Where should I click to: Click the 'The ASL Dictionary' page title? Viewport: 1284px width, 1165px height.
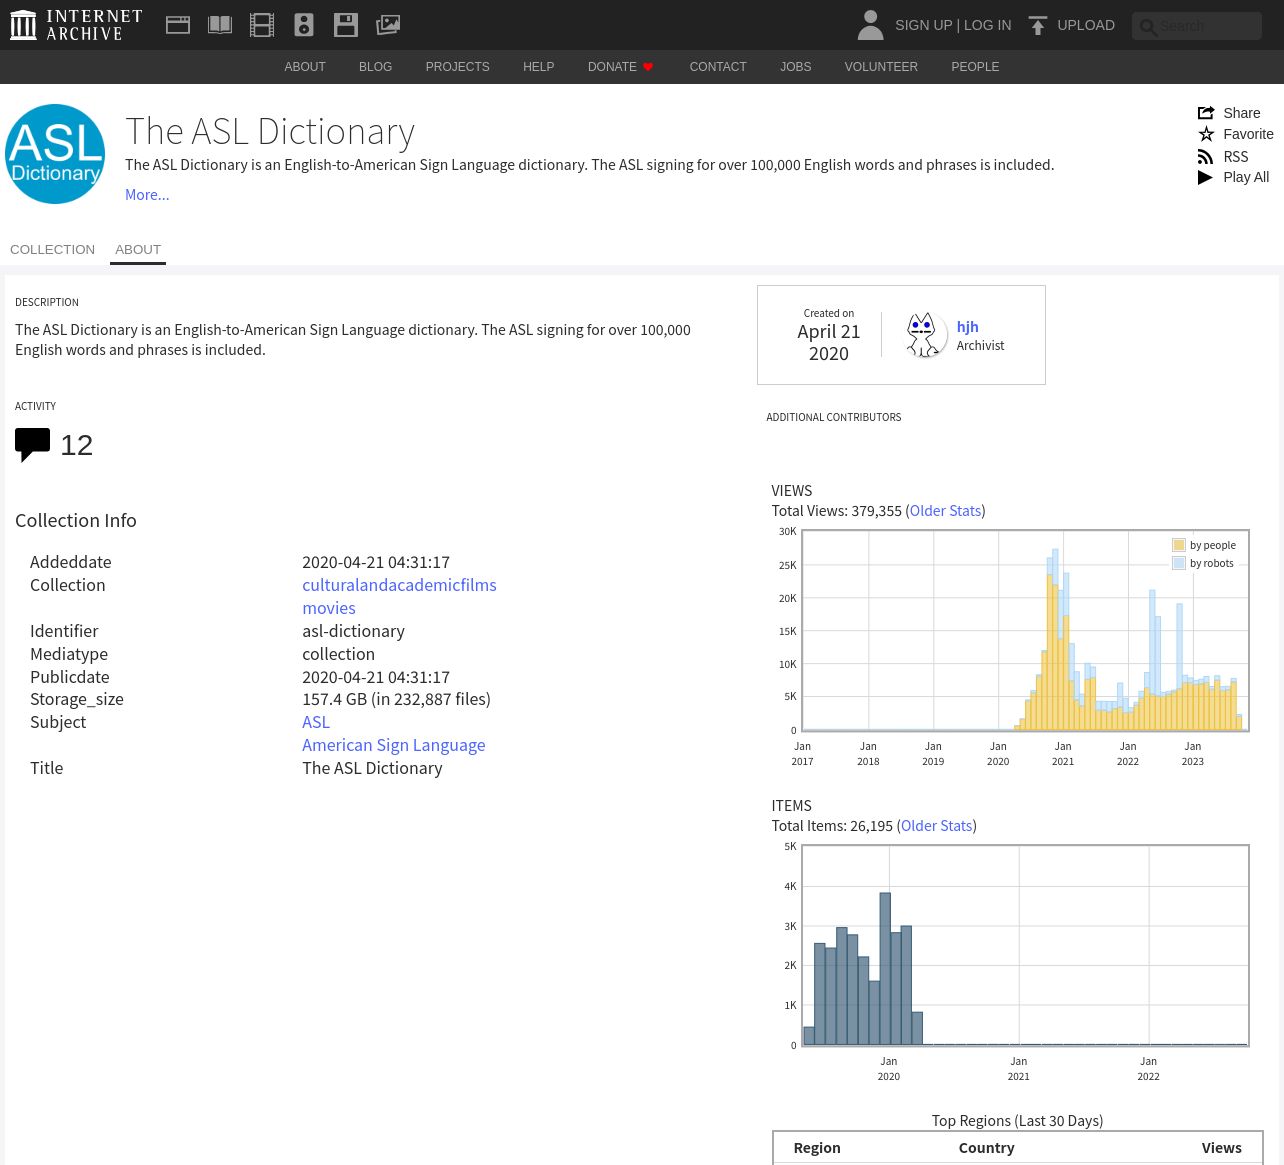click(270, 132)
